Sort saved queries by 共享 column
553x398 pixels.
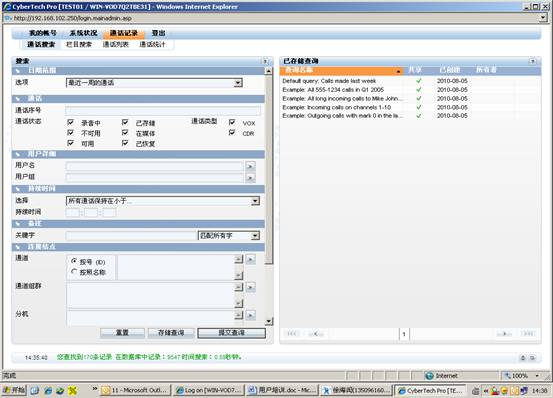[415, 71]
